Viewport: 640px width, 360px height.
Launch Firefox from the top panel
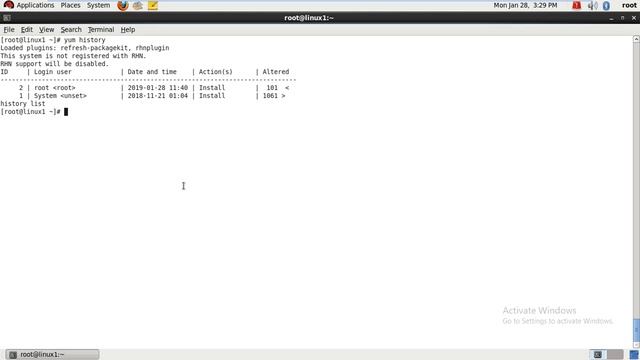tap(122, 5)
